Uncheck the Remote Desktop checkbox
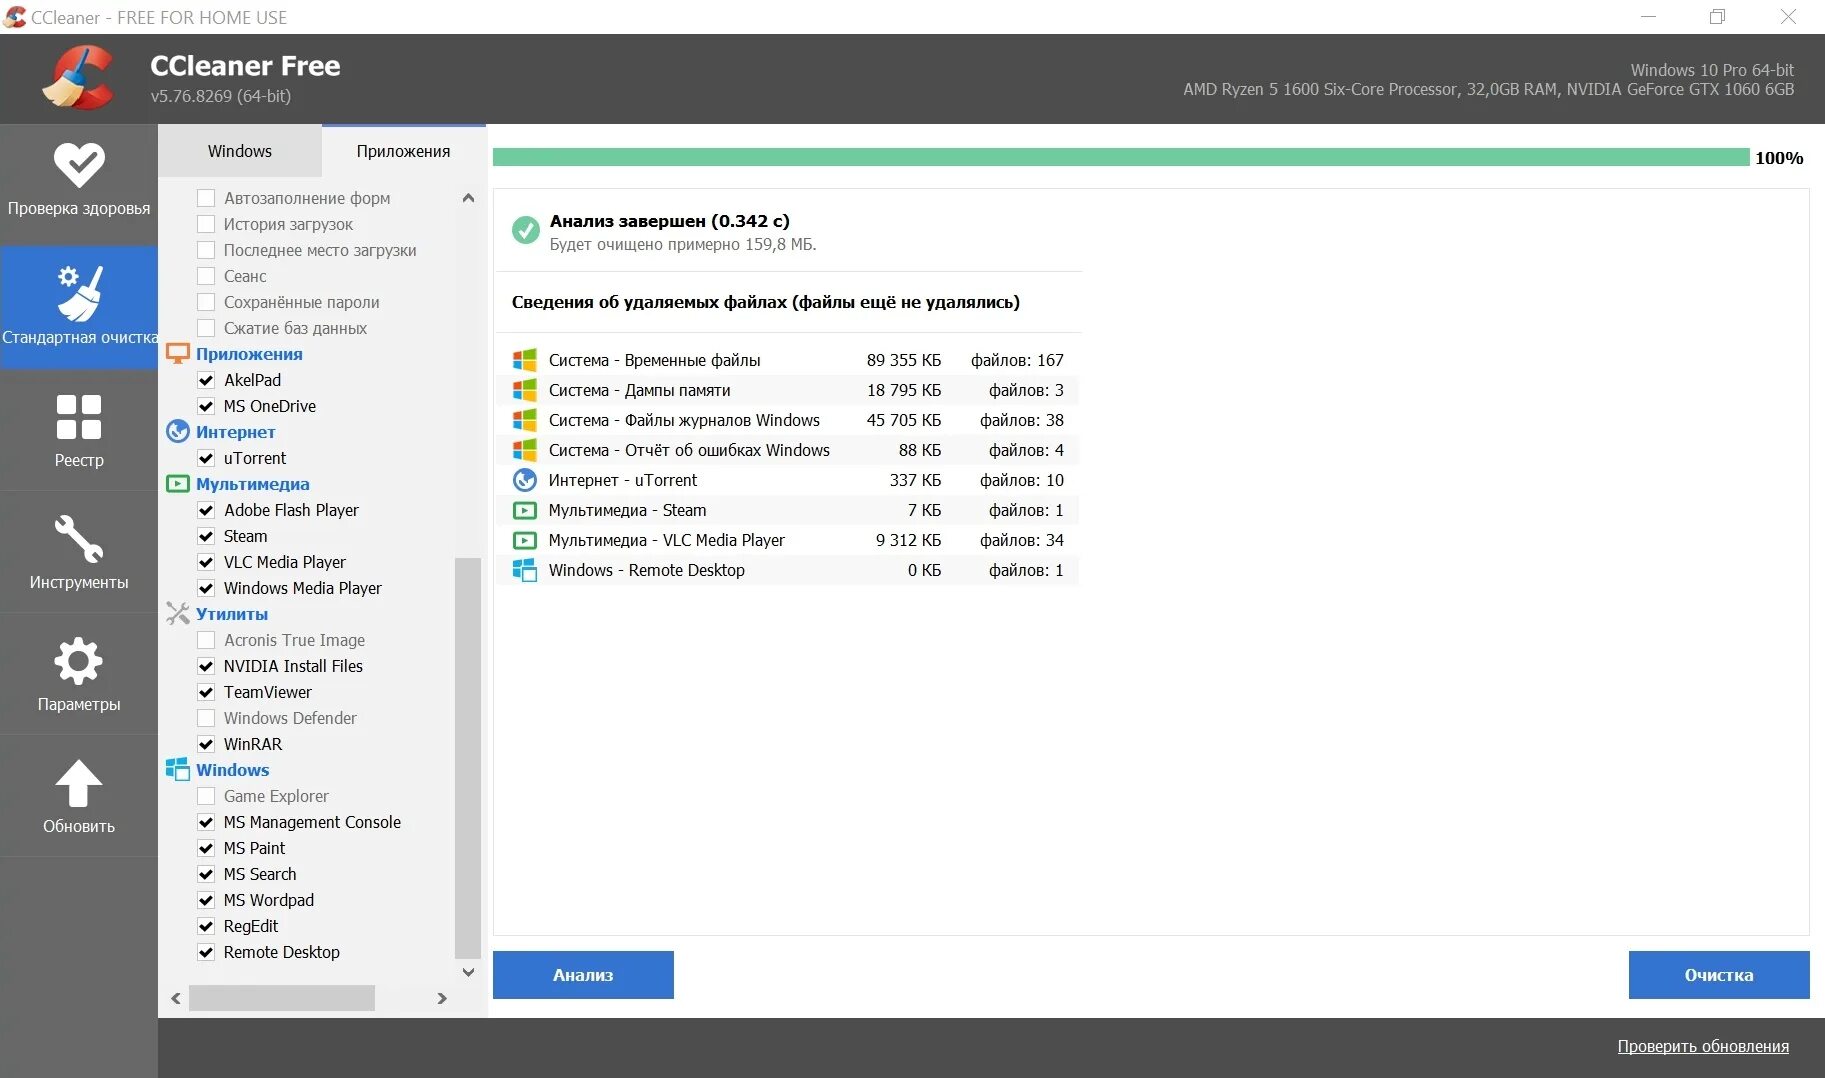The height and width of the screenshot is (1078, 1825). (x=206, y=952)
